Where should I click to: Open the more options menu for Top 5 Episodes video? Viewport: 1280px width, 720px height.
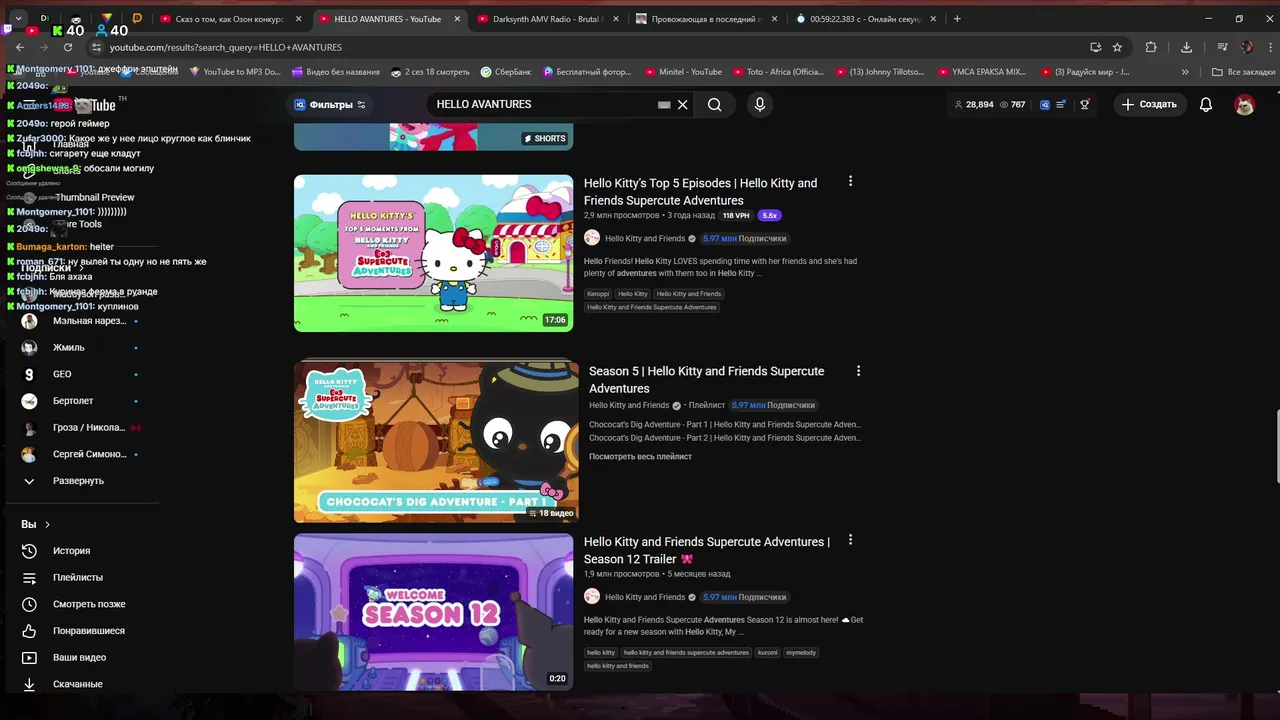click(850, 181)
